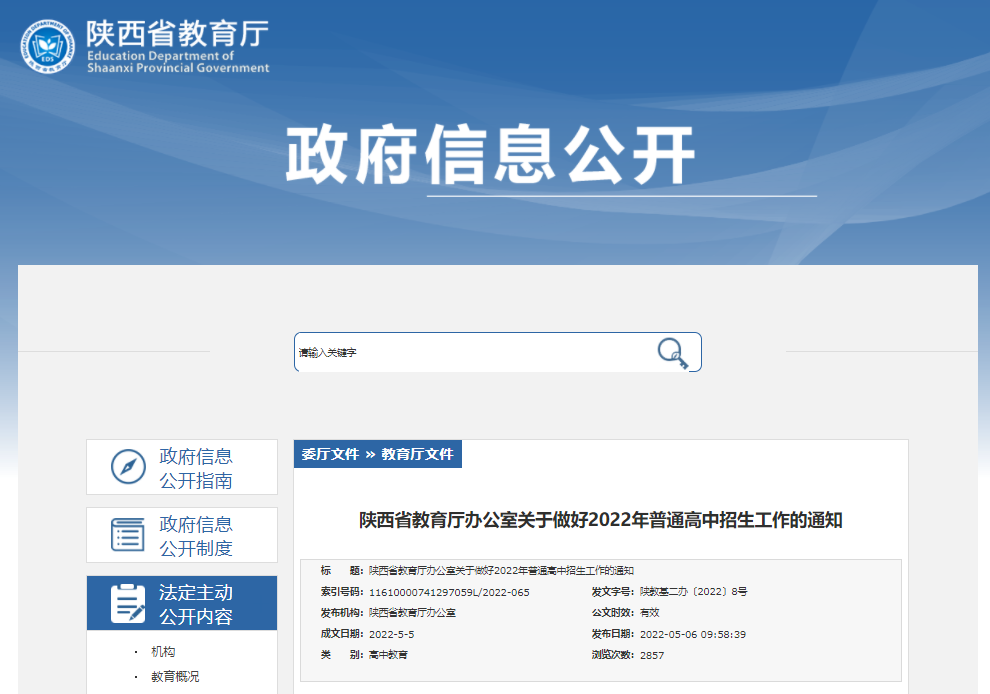Viewport: 990px width, 694px height.
Task: Click the clipboard icon for 法定主动公开内容
Action: tap(128, 604)
